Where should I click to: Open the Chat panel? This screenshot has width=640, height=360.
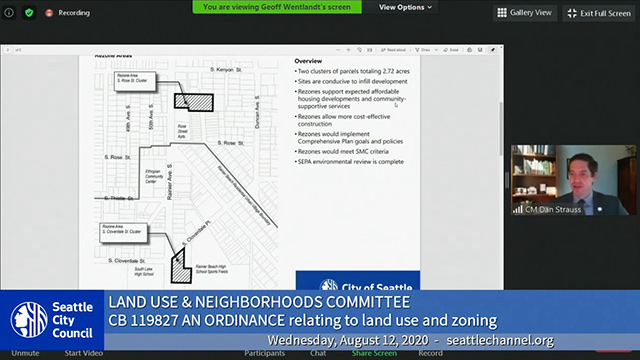point(318,353)
